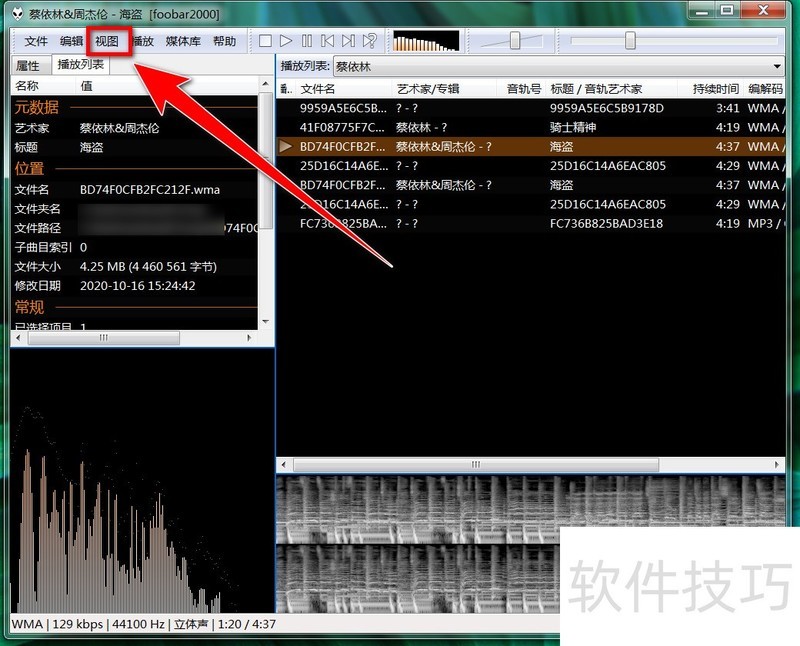Click the playing track indicator arrow beside BD74F0CFB2F

click(287, 146)
